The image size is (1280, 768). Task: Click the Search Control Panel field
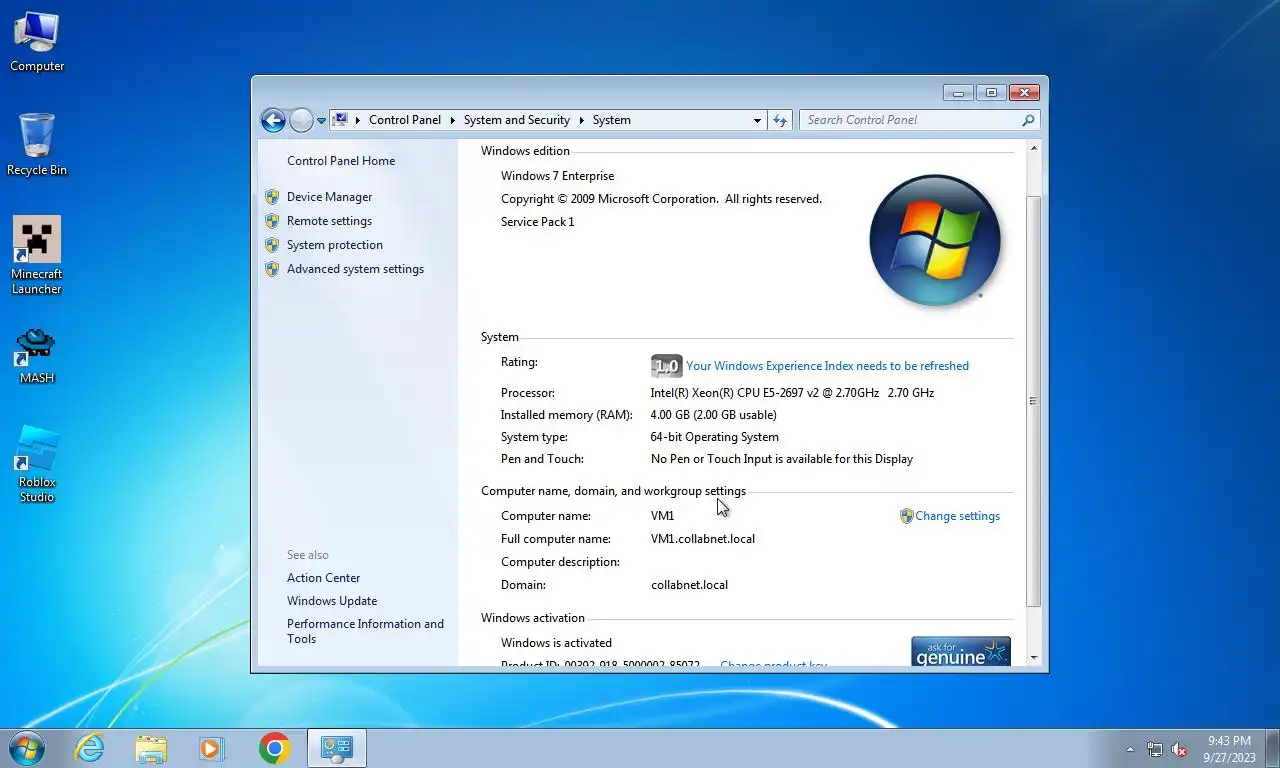[910, 120]
